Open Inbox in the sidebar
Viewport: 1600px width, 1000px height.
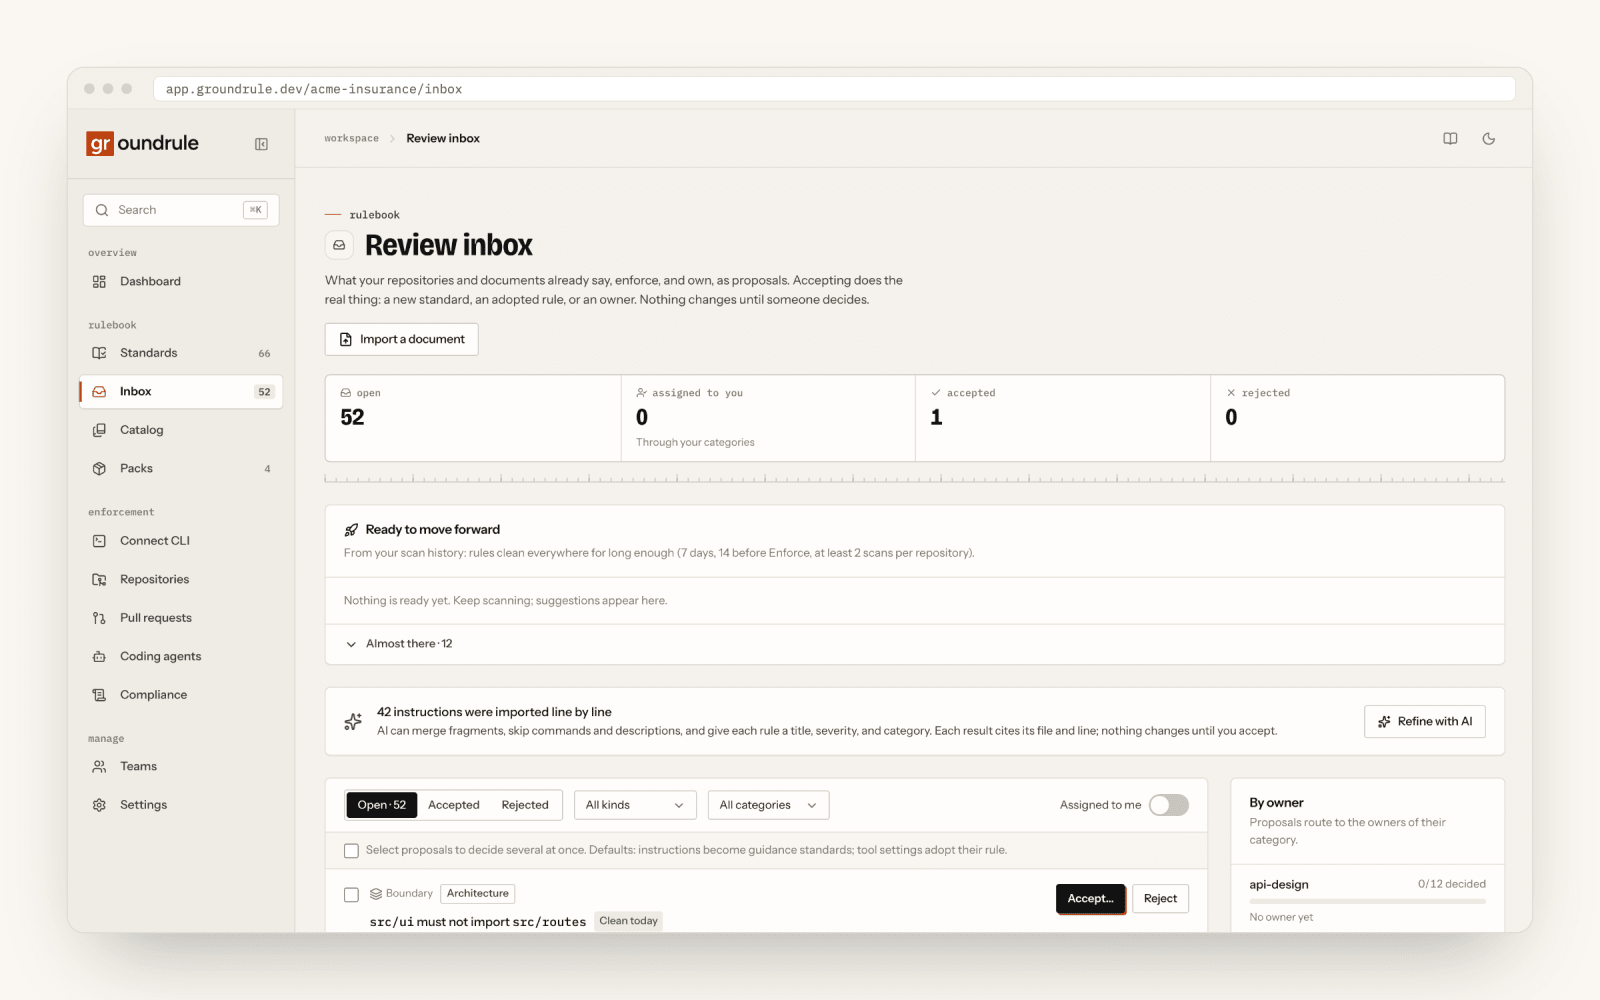click(181, 392)
